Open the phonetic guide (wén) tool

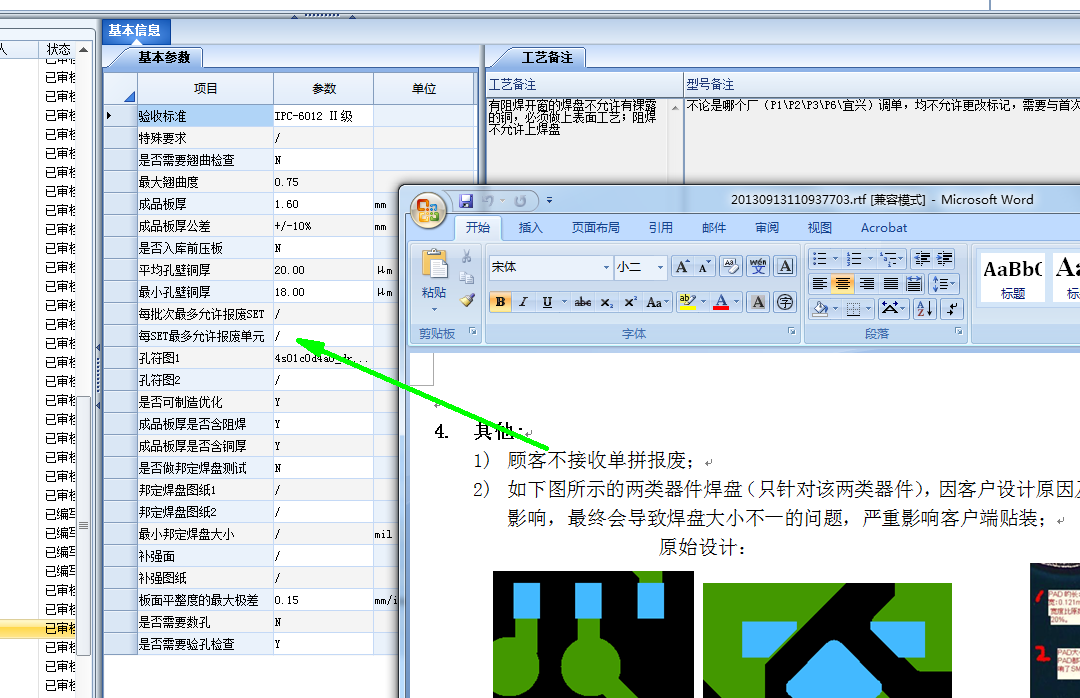[x=758, y=267]
